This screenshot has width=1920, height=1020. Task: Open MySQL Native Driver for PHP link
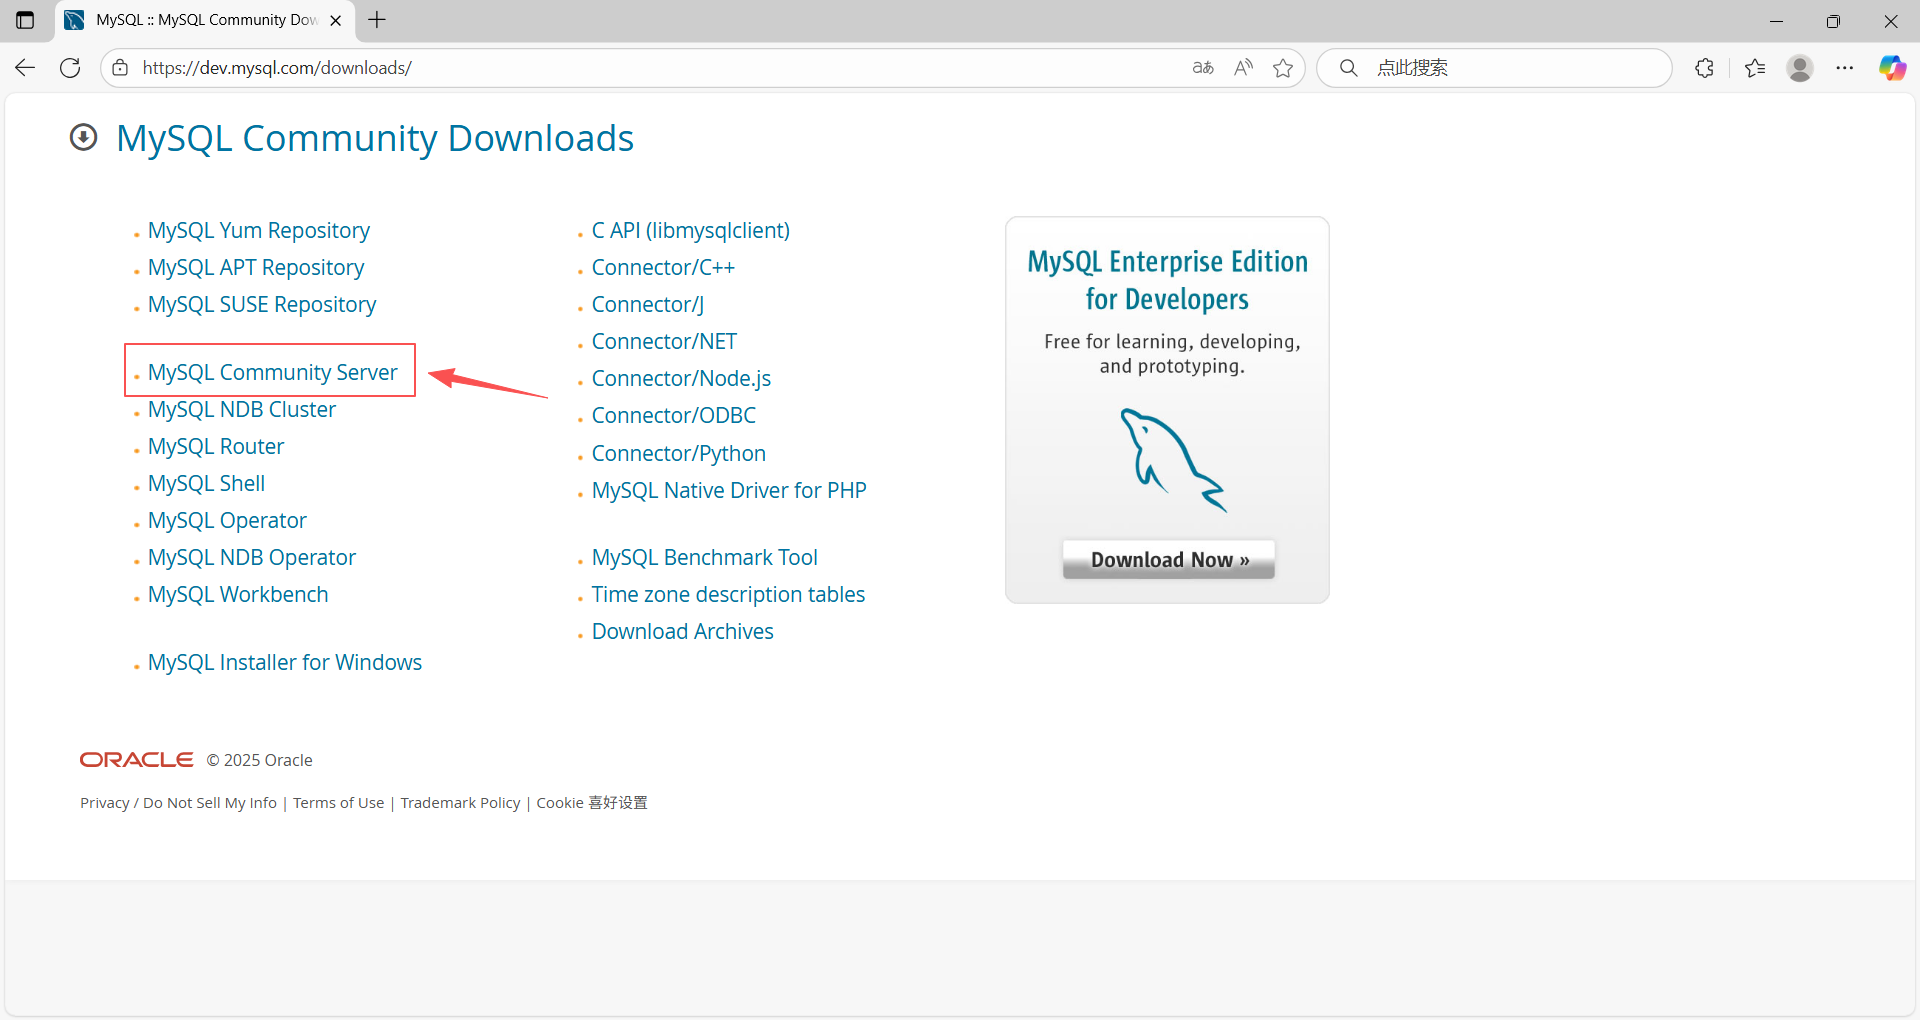click(729, 491)
